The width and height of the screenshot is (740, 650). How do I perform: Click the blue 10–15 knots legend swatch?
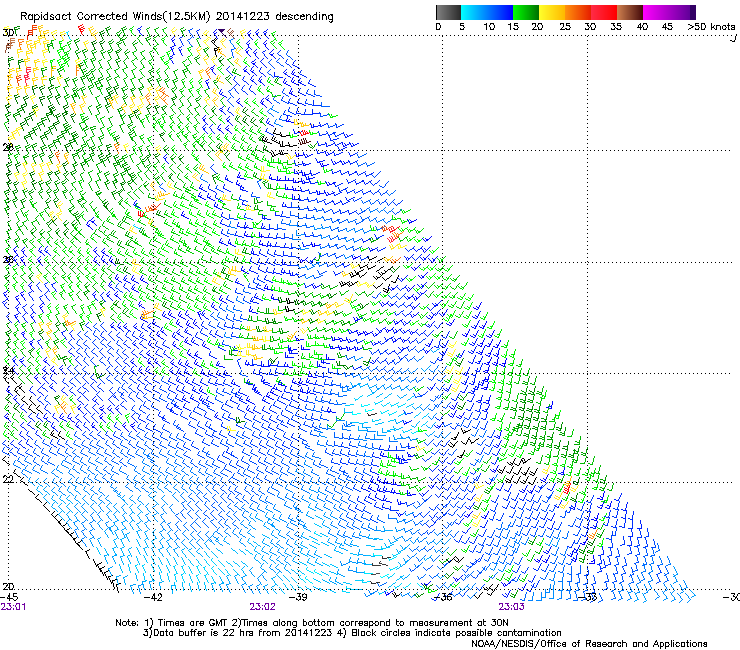(x=500, y=12)
